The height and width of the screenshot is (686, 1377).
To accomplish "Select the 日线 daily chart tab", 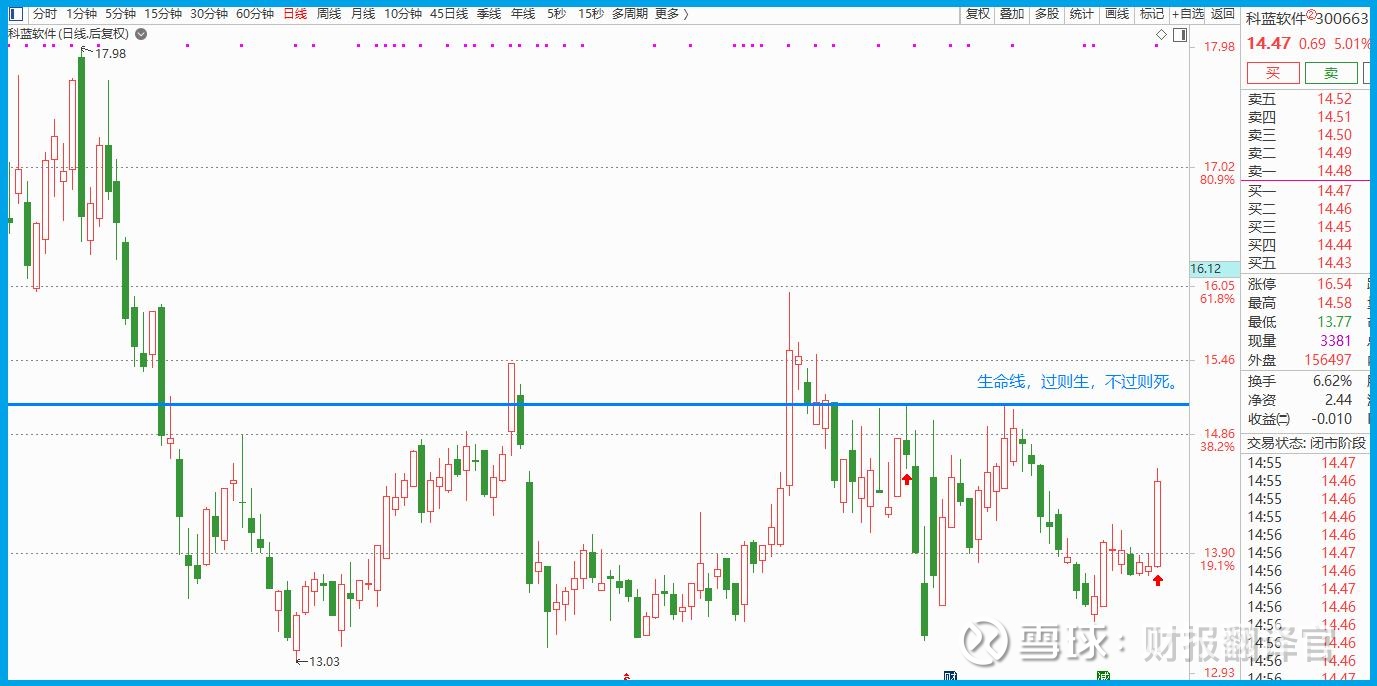I will (x=295, y=14).
